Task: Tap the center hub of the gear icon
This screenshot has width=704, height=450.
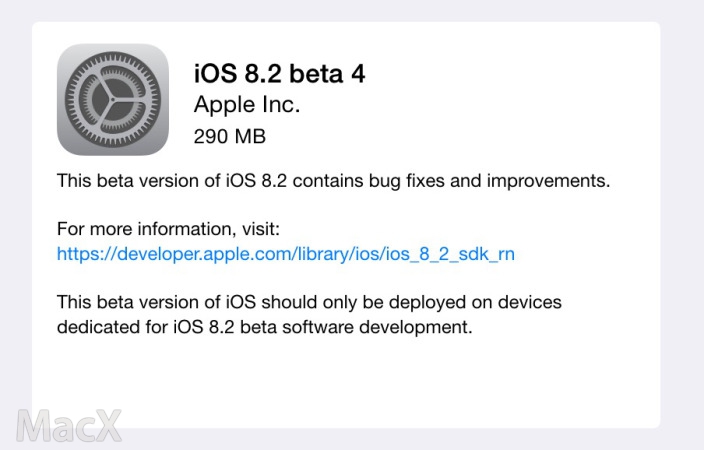Action: point(112,100)
